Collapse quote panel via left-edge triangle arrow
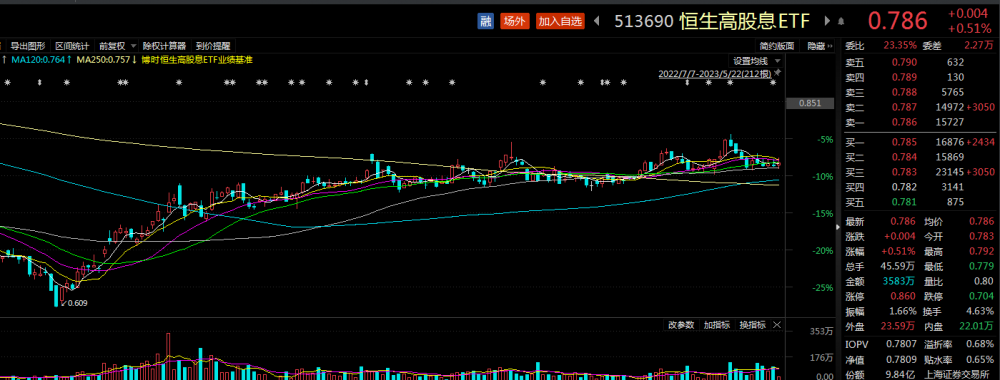 838,227
